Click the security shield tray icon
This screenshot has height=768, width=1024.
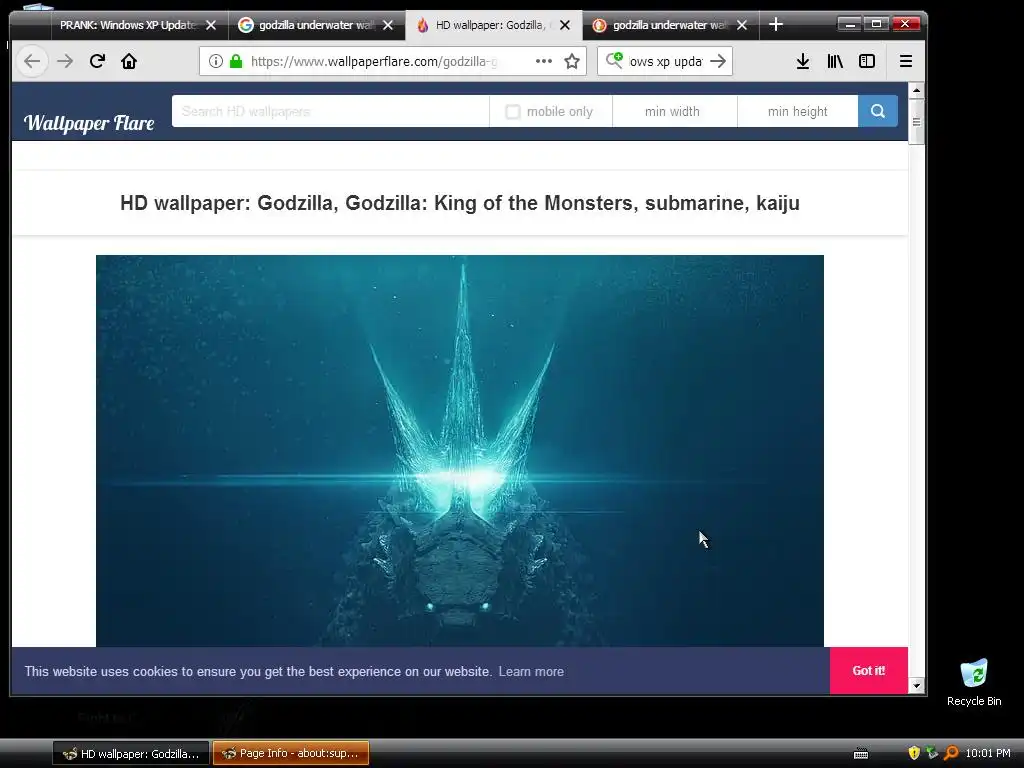914,753
